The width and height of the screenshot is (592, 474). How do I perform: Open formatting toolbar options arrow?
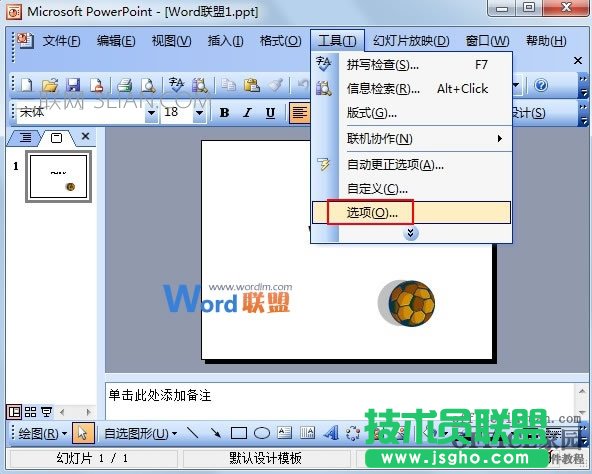[x=583, y=113]
